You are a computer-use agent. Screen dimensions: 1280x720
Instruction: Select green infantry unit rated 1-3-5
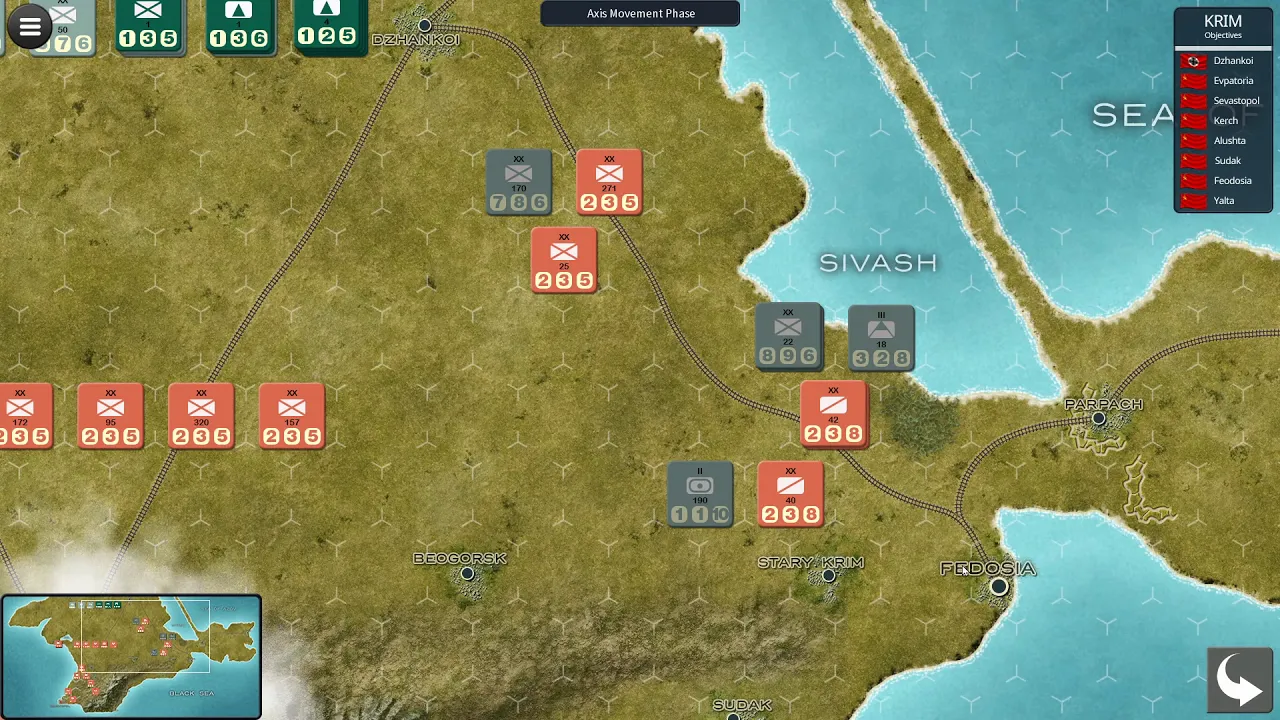coord(148,26)
